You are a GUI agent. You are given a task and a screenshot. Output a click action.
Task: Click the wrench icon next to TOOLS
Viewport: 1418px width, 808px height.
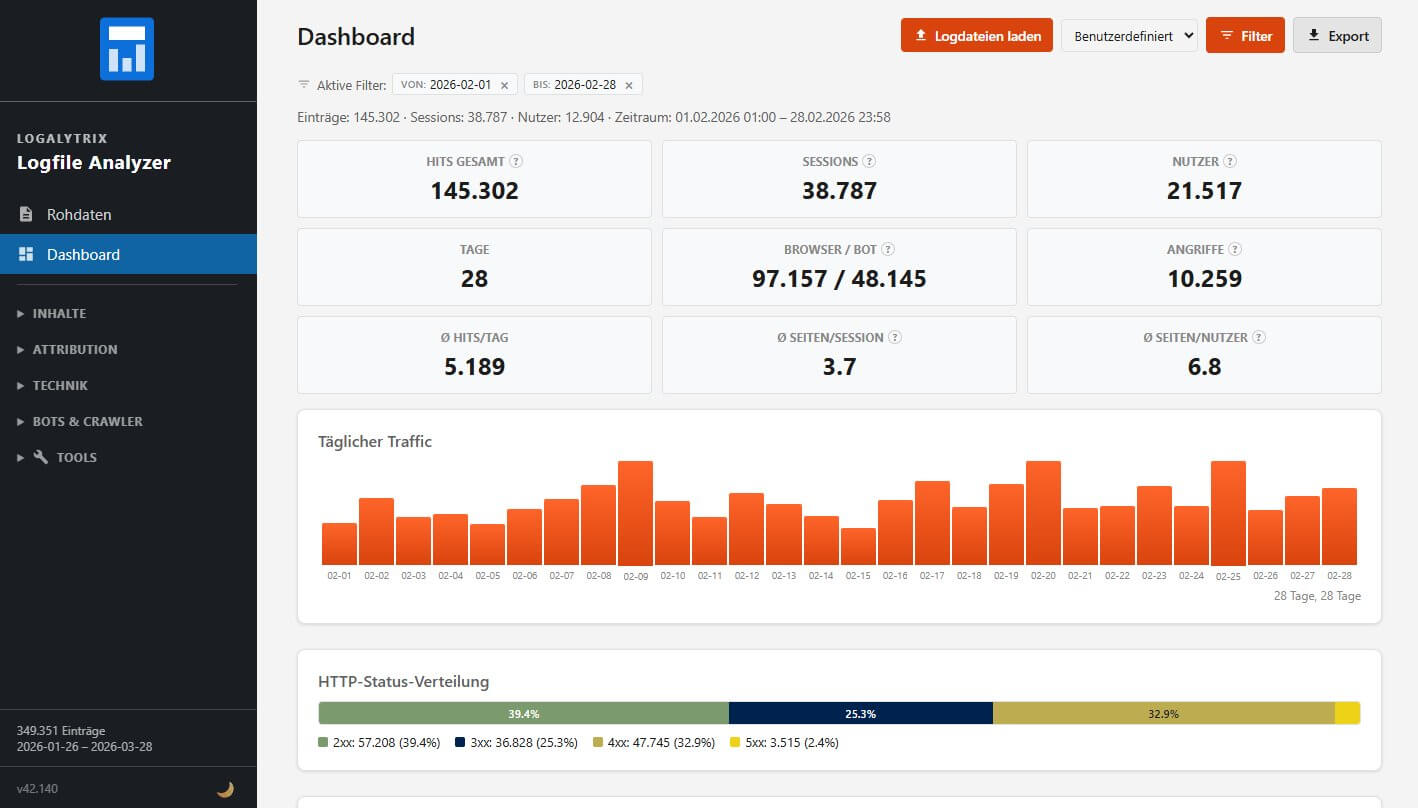click(x=40, y=457)
